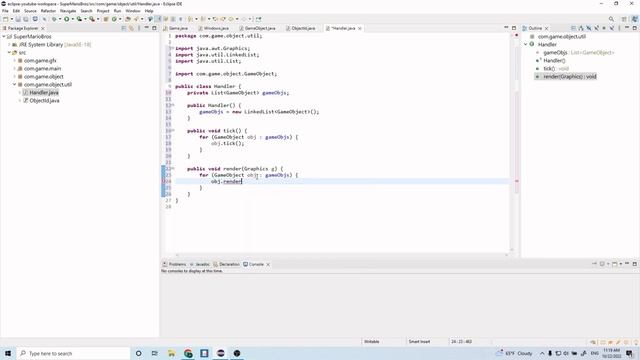Close the Package Explorer view
The width and height of the screenshot is (640, 360).
click(43, 28)
